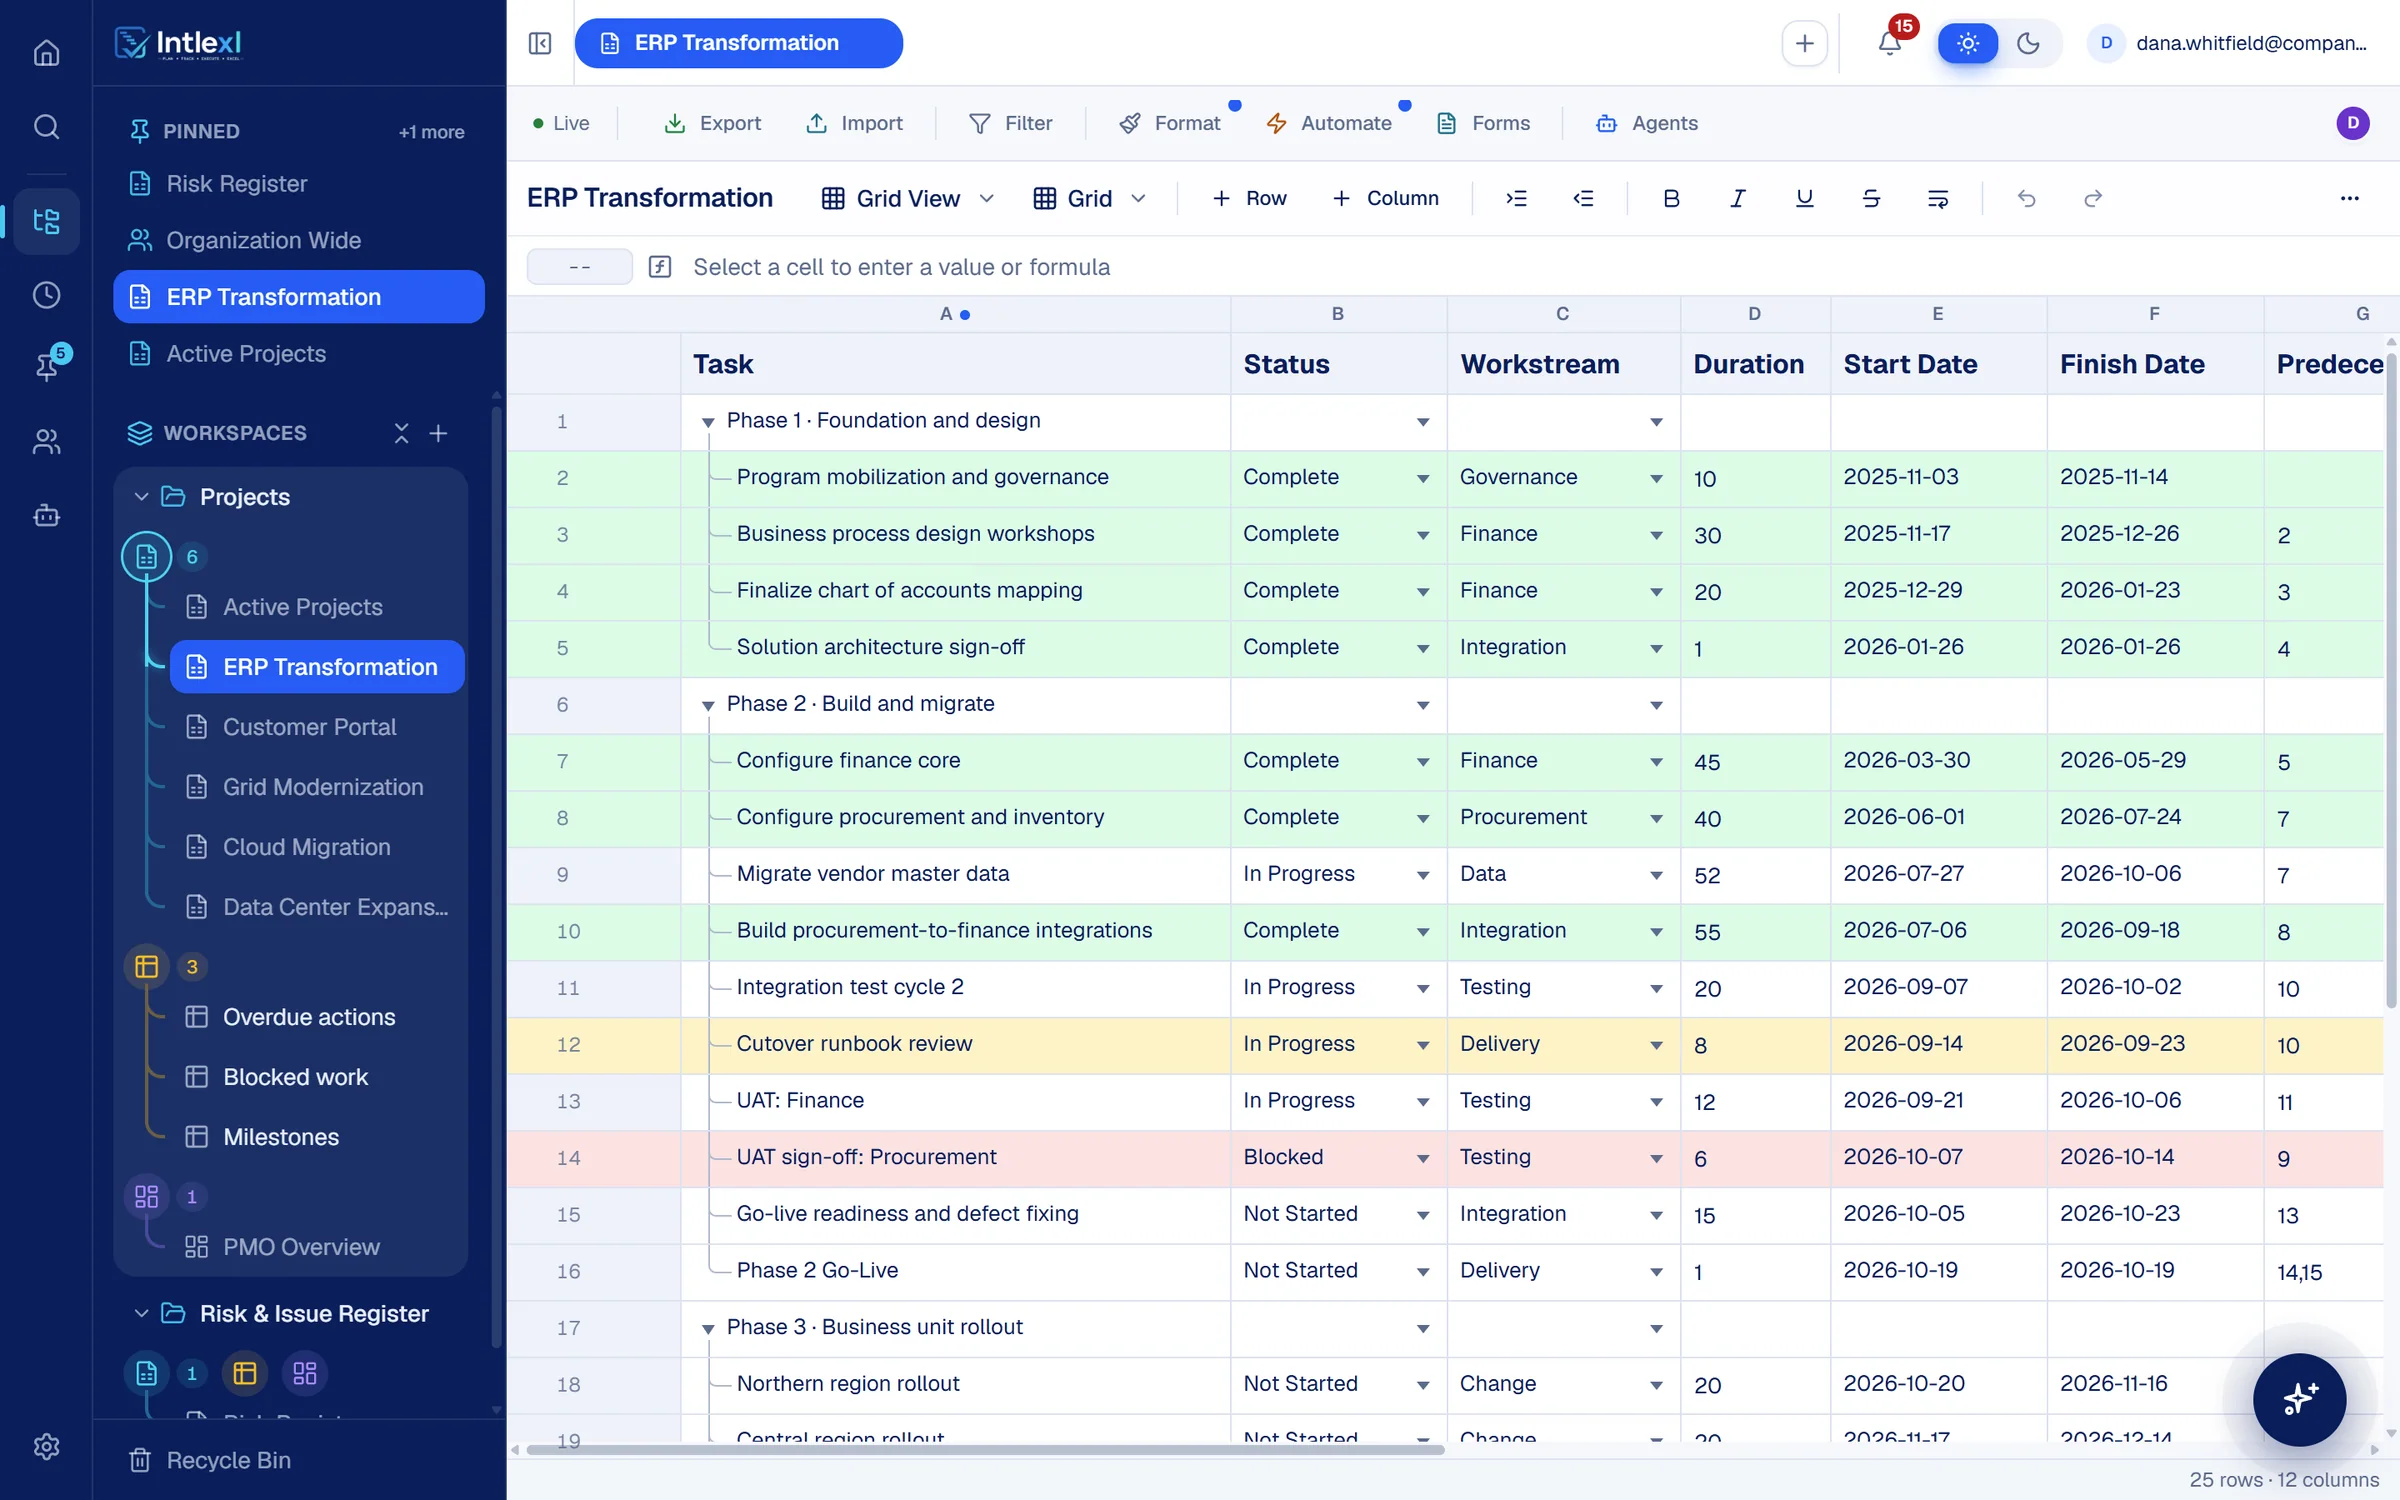
Task: Select light mode sun toggle
Action: click(1968, 43)
